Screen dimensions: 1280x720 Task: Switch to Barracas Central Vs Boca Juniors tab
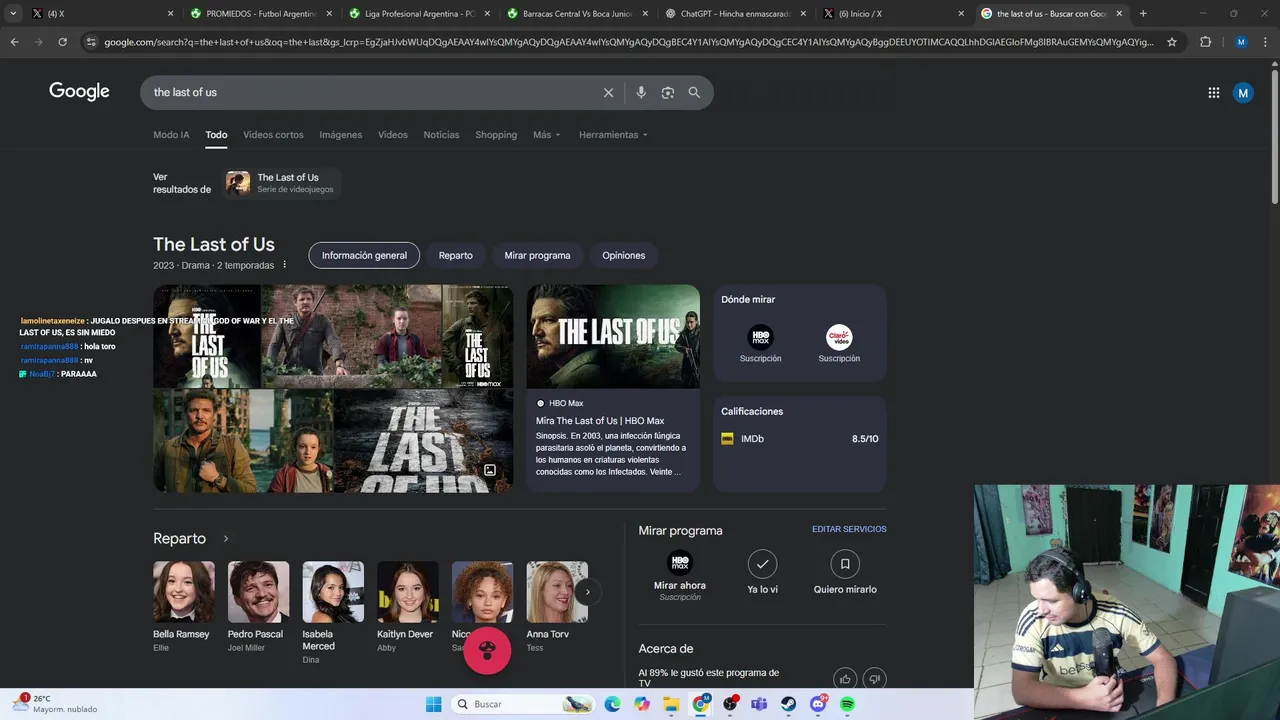578,14
